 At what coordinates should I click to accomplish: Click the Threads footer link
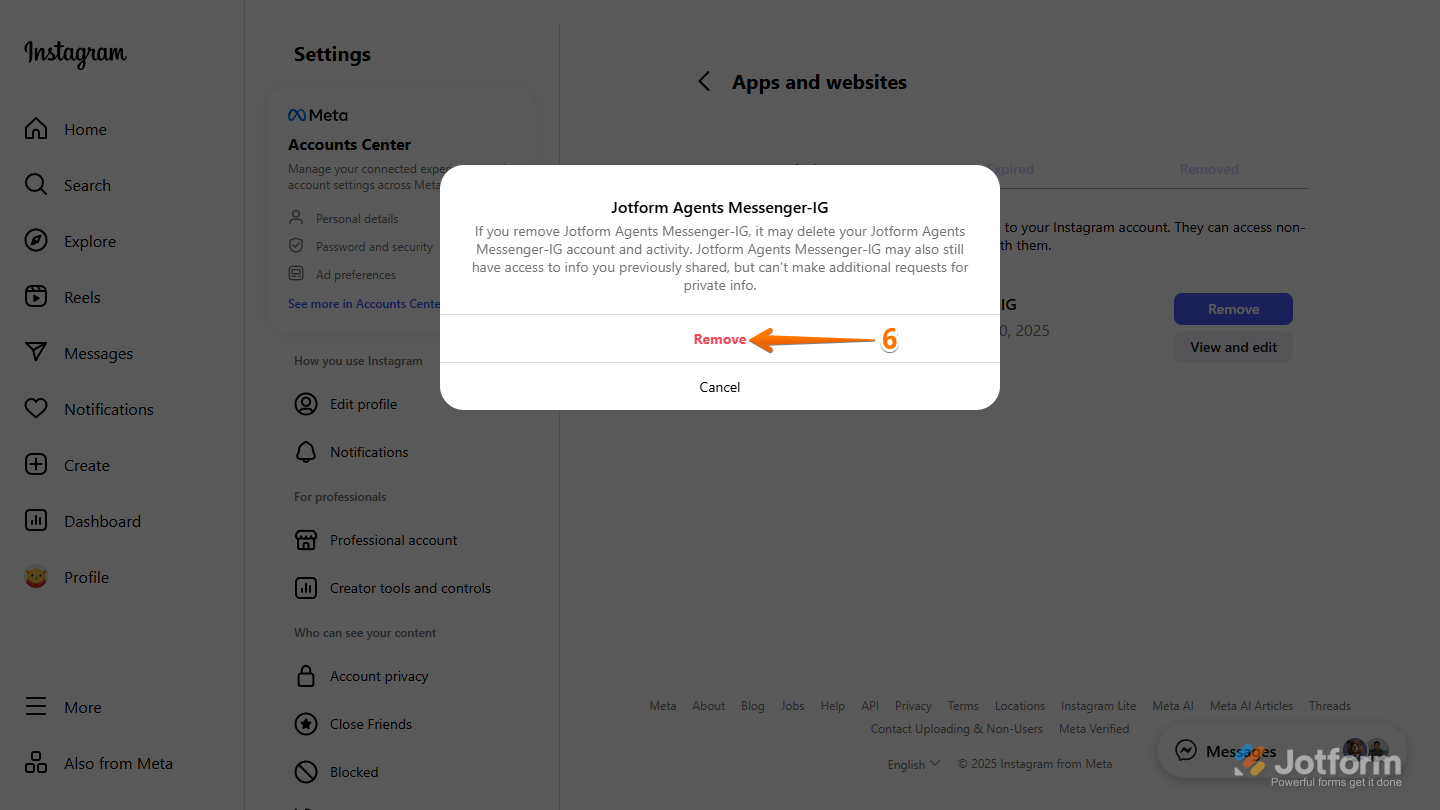coord(1330,706)
